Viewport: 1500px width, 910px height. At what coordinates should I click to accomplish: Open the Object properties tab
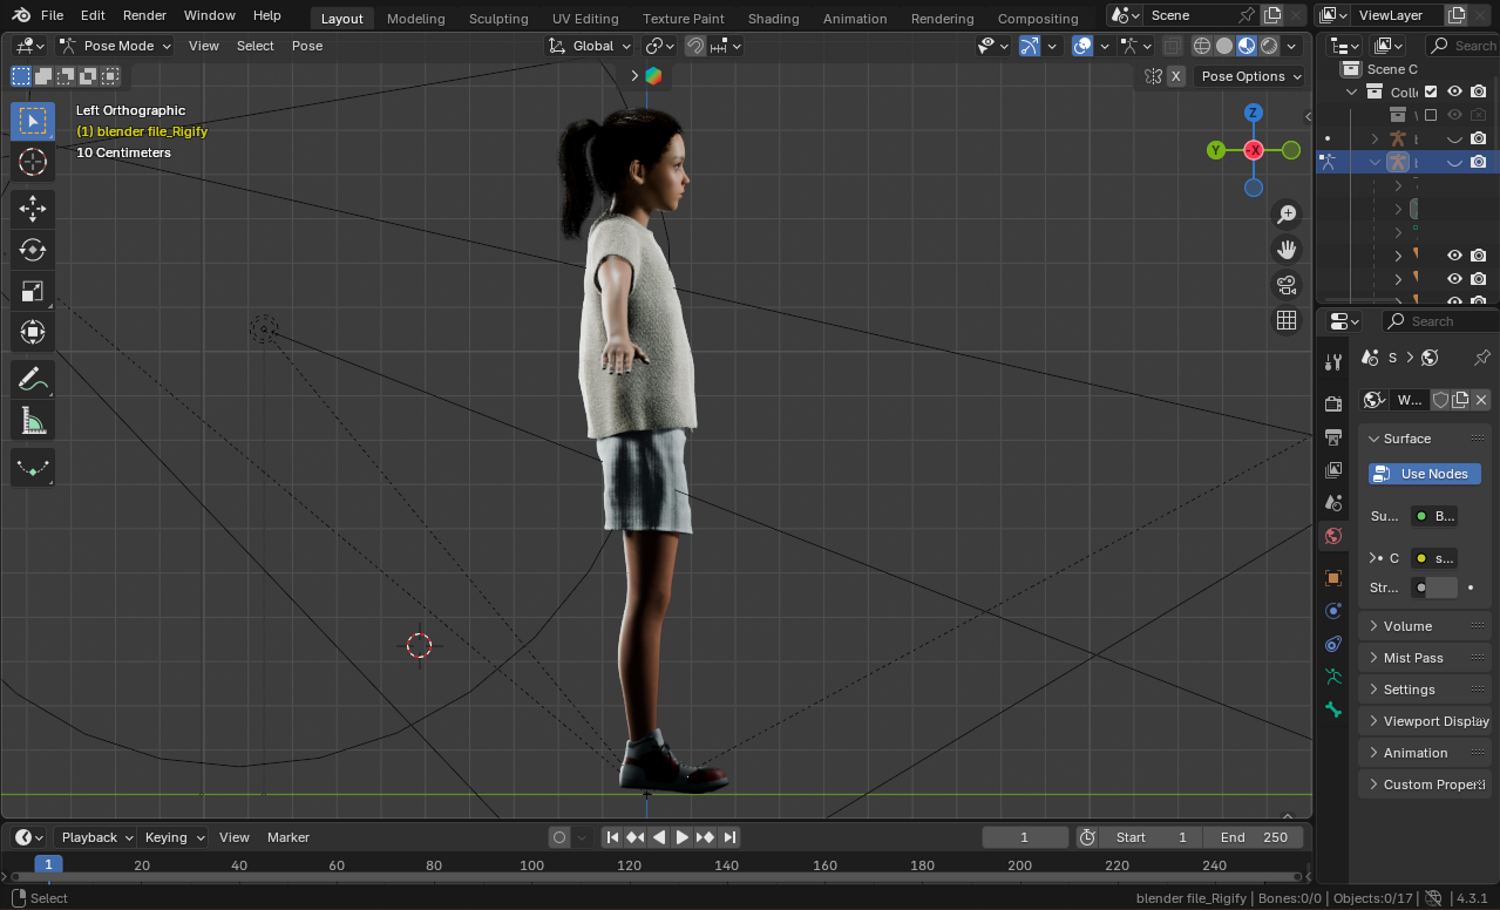click(x=1333, y=578)
